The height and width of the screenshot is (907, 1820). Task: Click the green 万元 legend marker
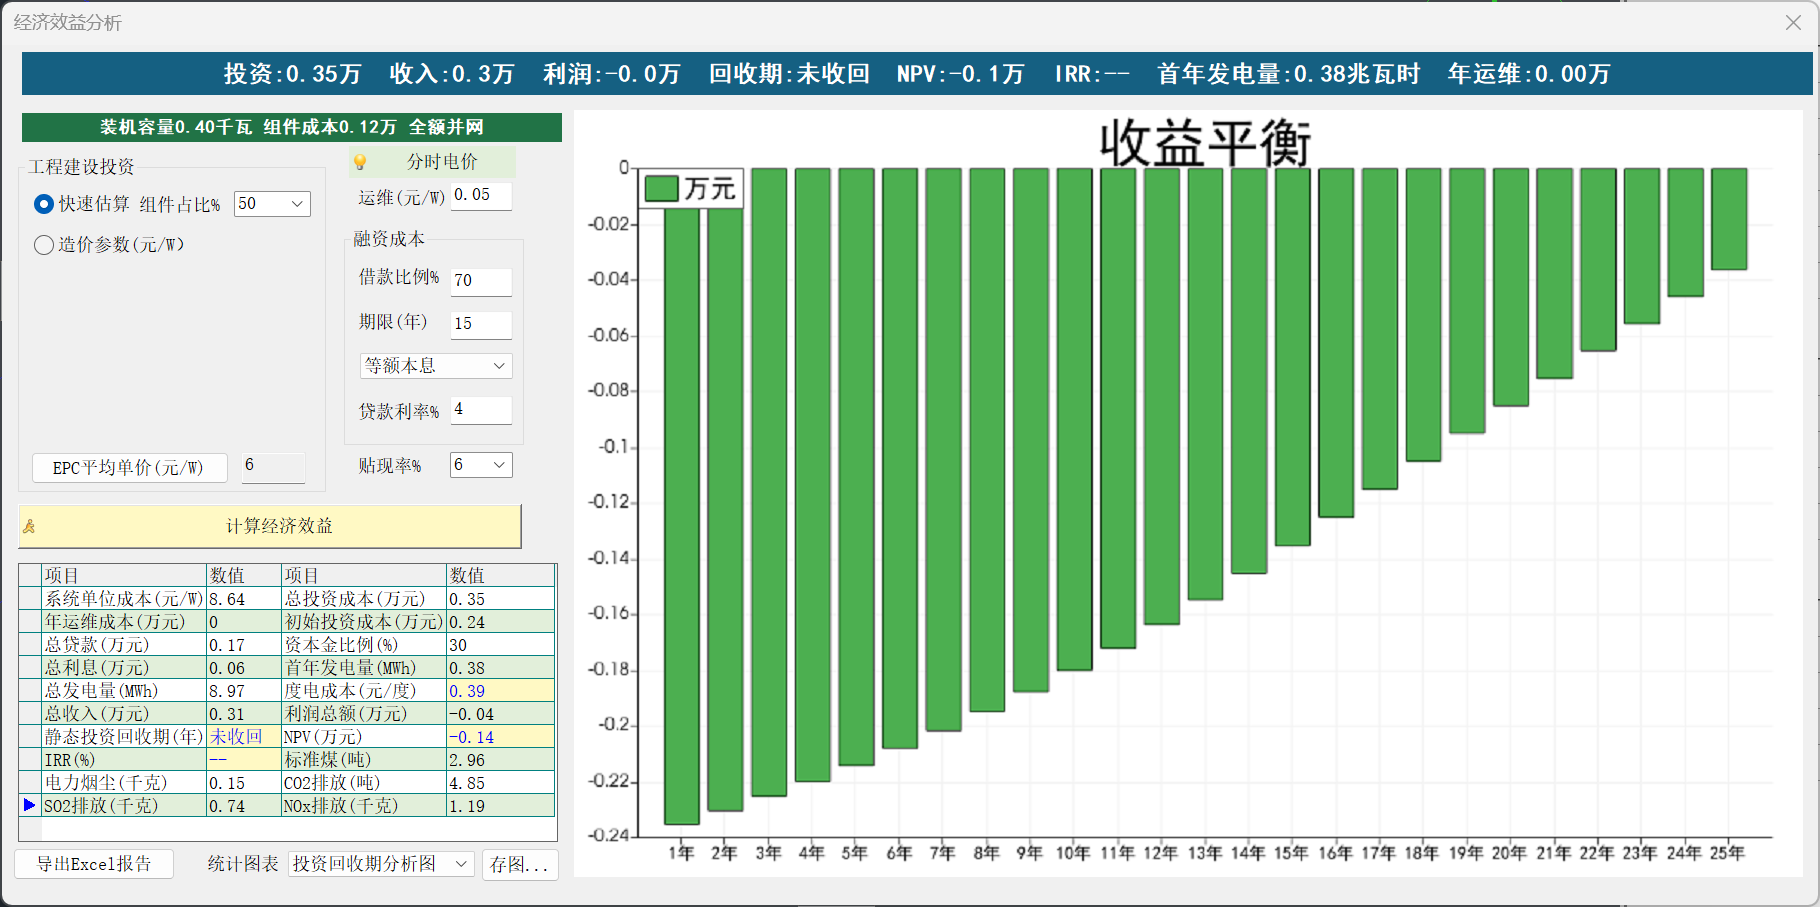click(661, 188)
